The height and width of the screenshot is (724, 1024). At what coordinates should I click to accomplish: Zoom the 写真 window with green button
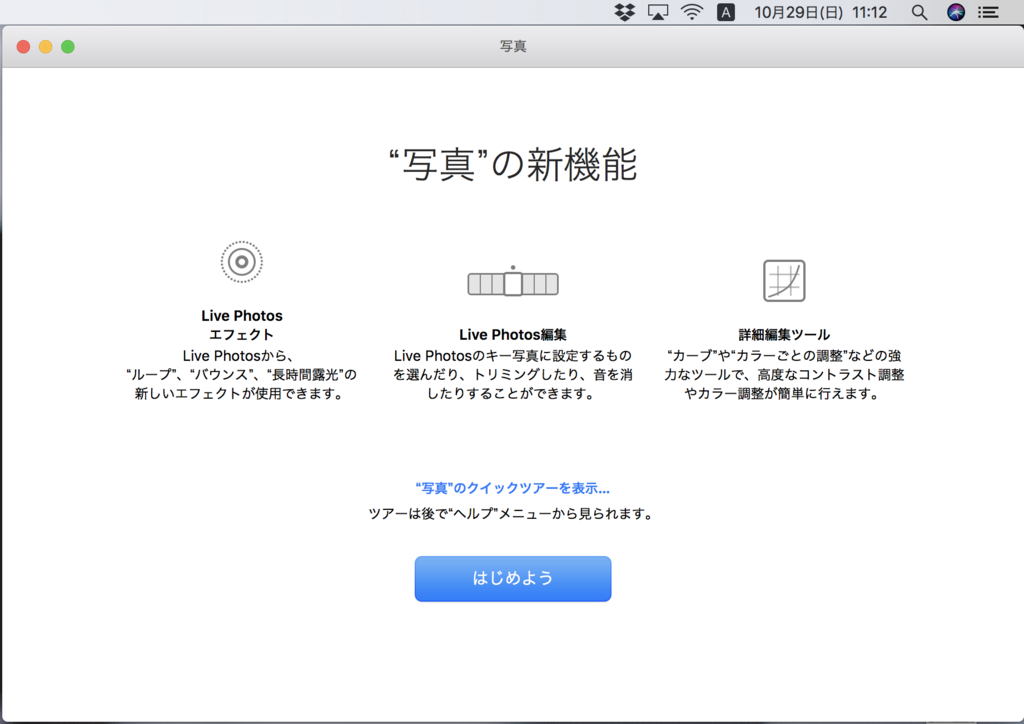pos(68,47)
